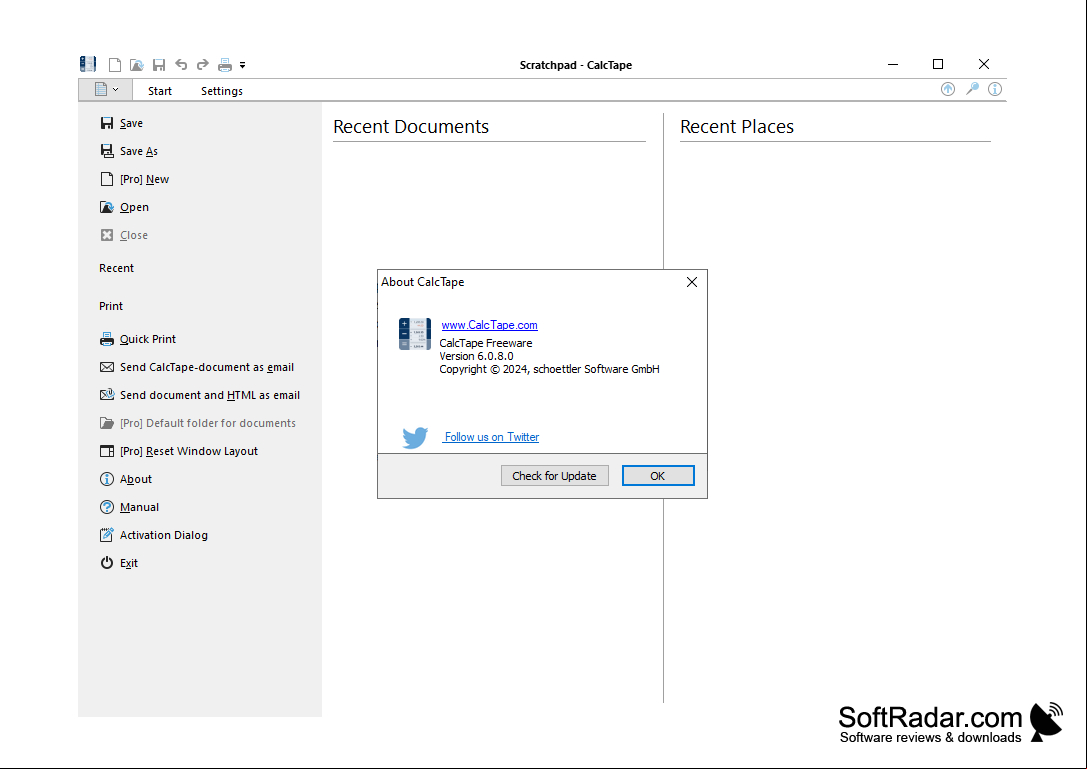Screen dimensions: 1087x769
Task: Click the Recent section in file menu
Action: (116, 268)
